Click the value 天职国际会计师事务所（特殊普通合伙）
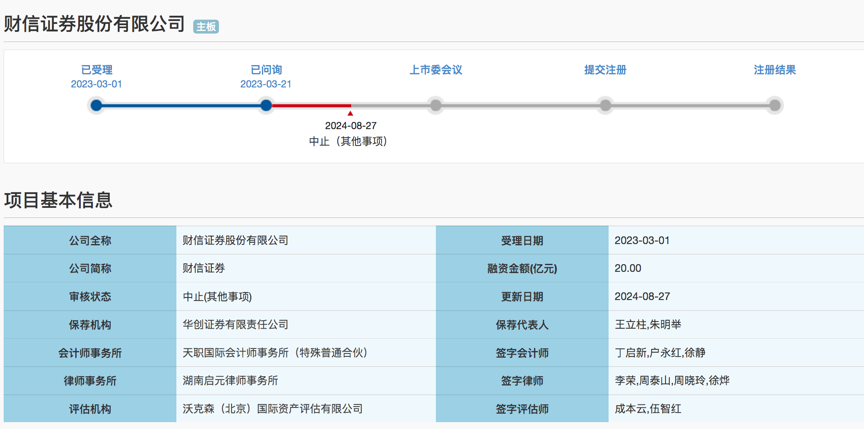The width and height of the screenshot is (864, 429). (276, 352)
